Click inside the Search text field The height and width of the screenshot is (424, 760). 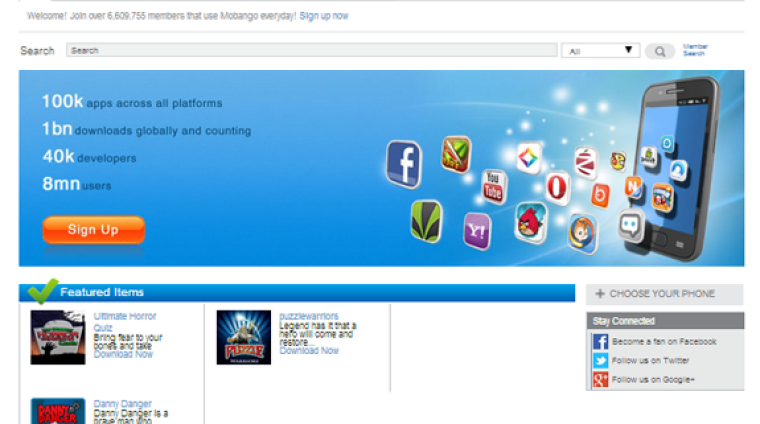tap(311, 50)
